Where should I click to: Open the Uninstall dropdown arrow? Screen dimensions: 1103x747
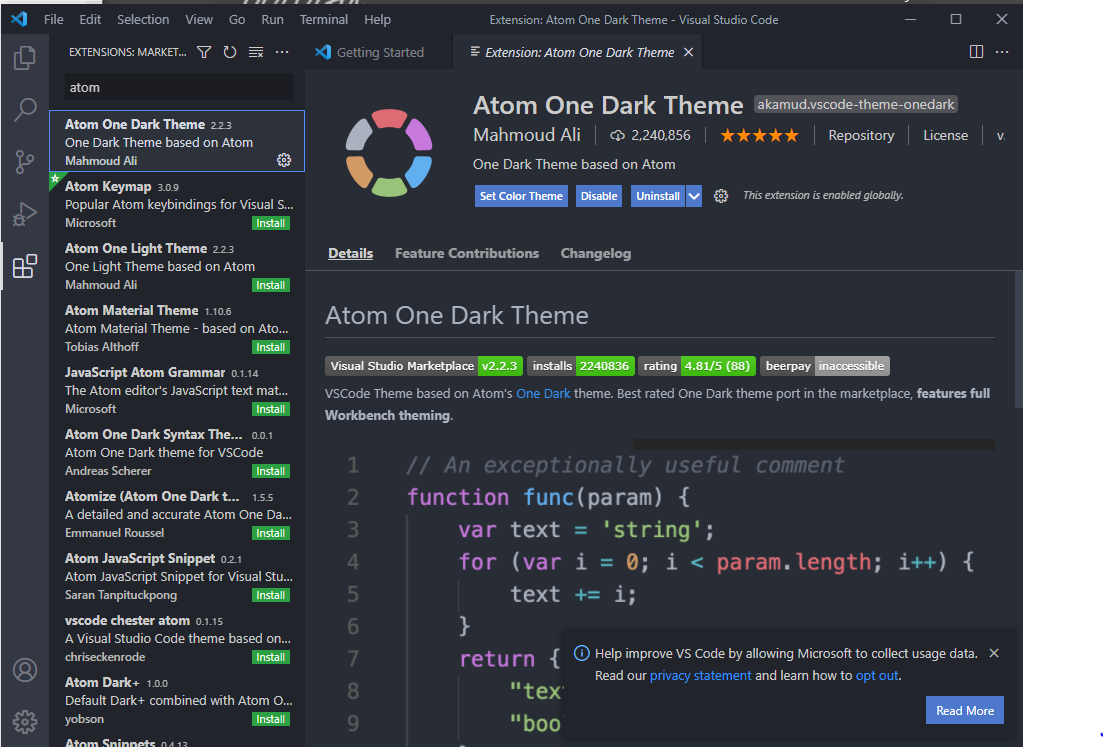tap(694, 196)
